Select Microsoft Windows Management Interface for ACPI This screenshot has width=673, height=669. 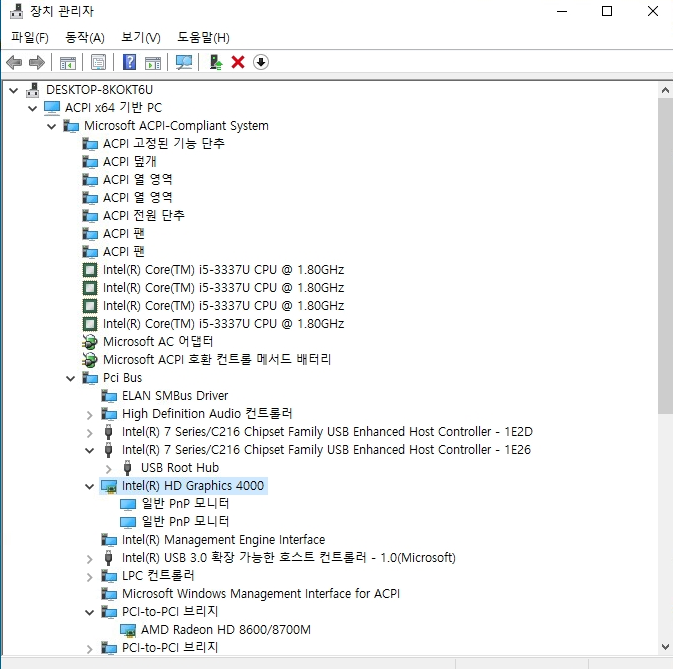click(261, 594)
